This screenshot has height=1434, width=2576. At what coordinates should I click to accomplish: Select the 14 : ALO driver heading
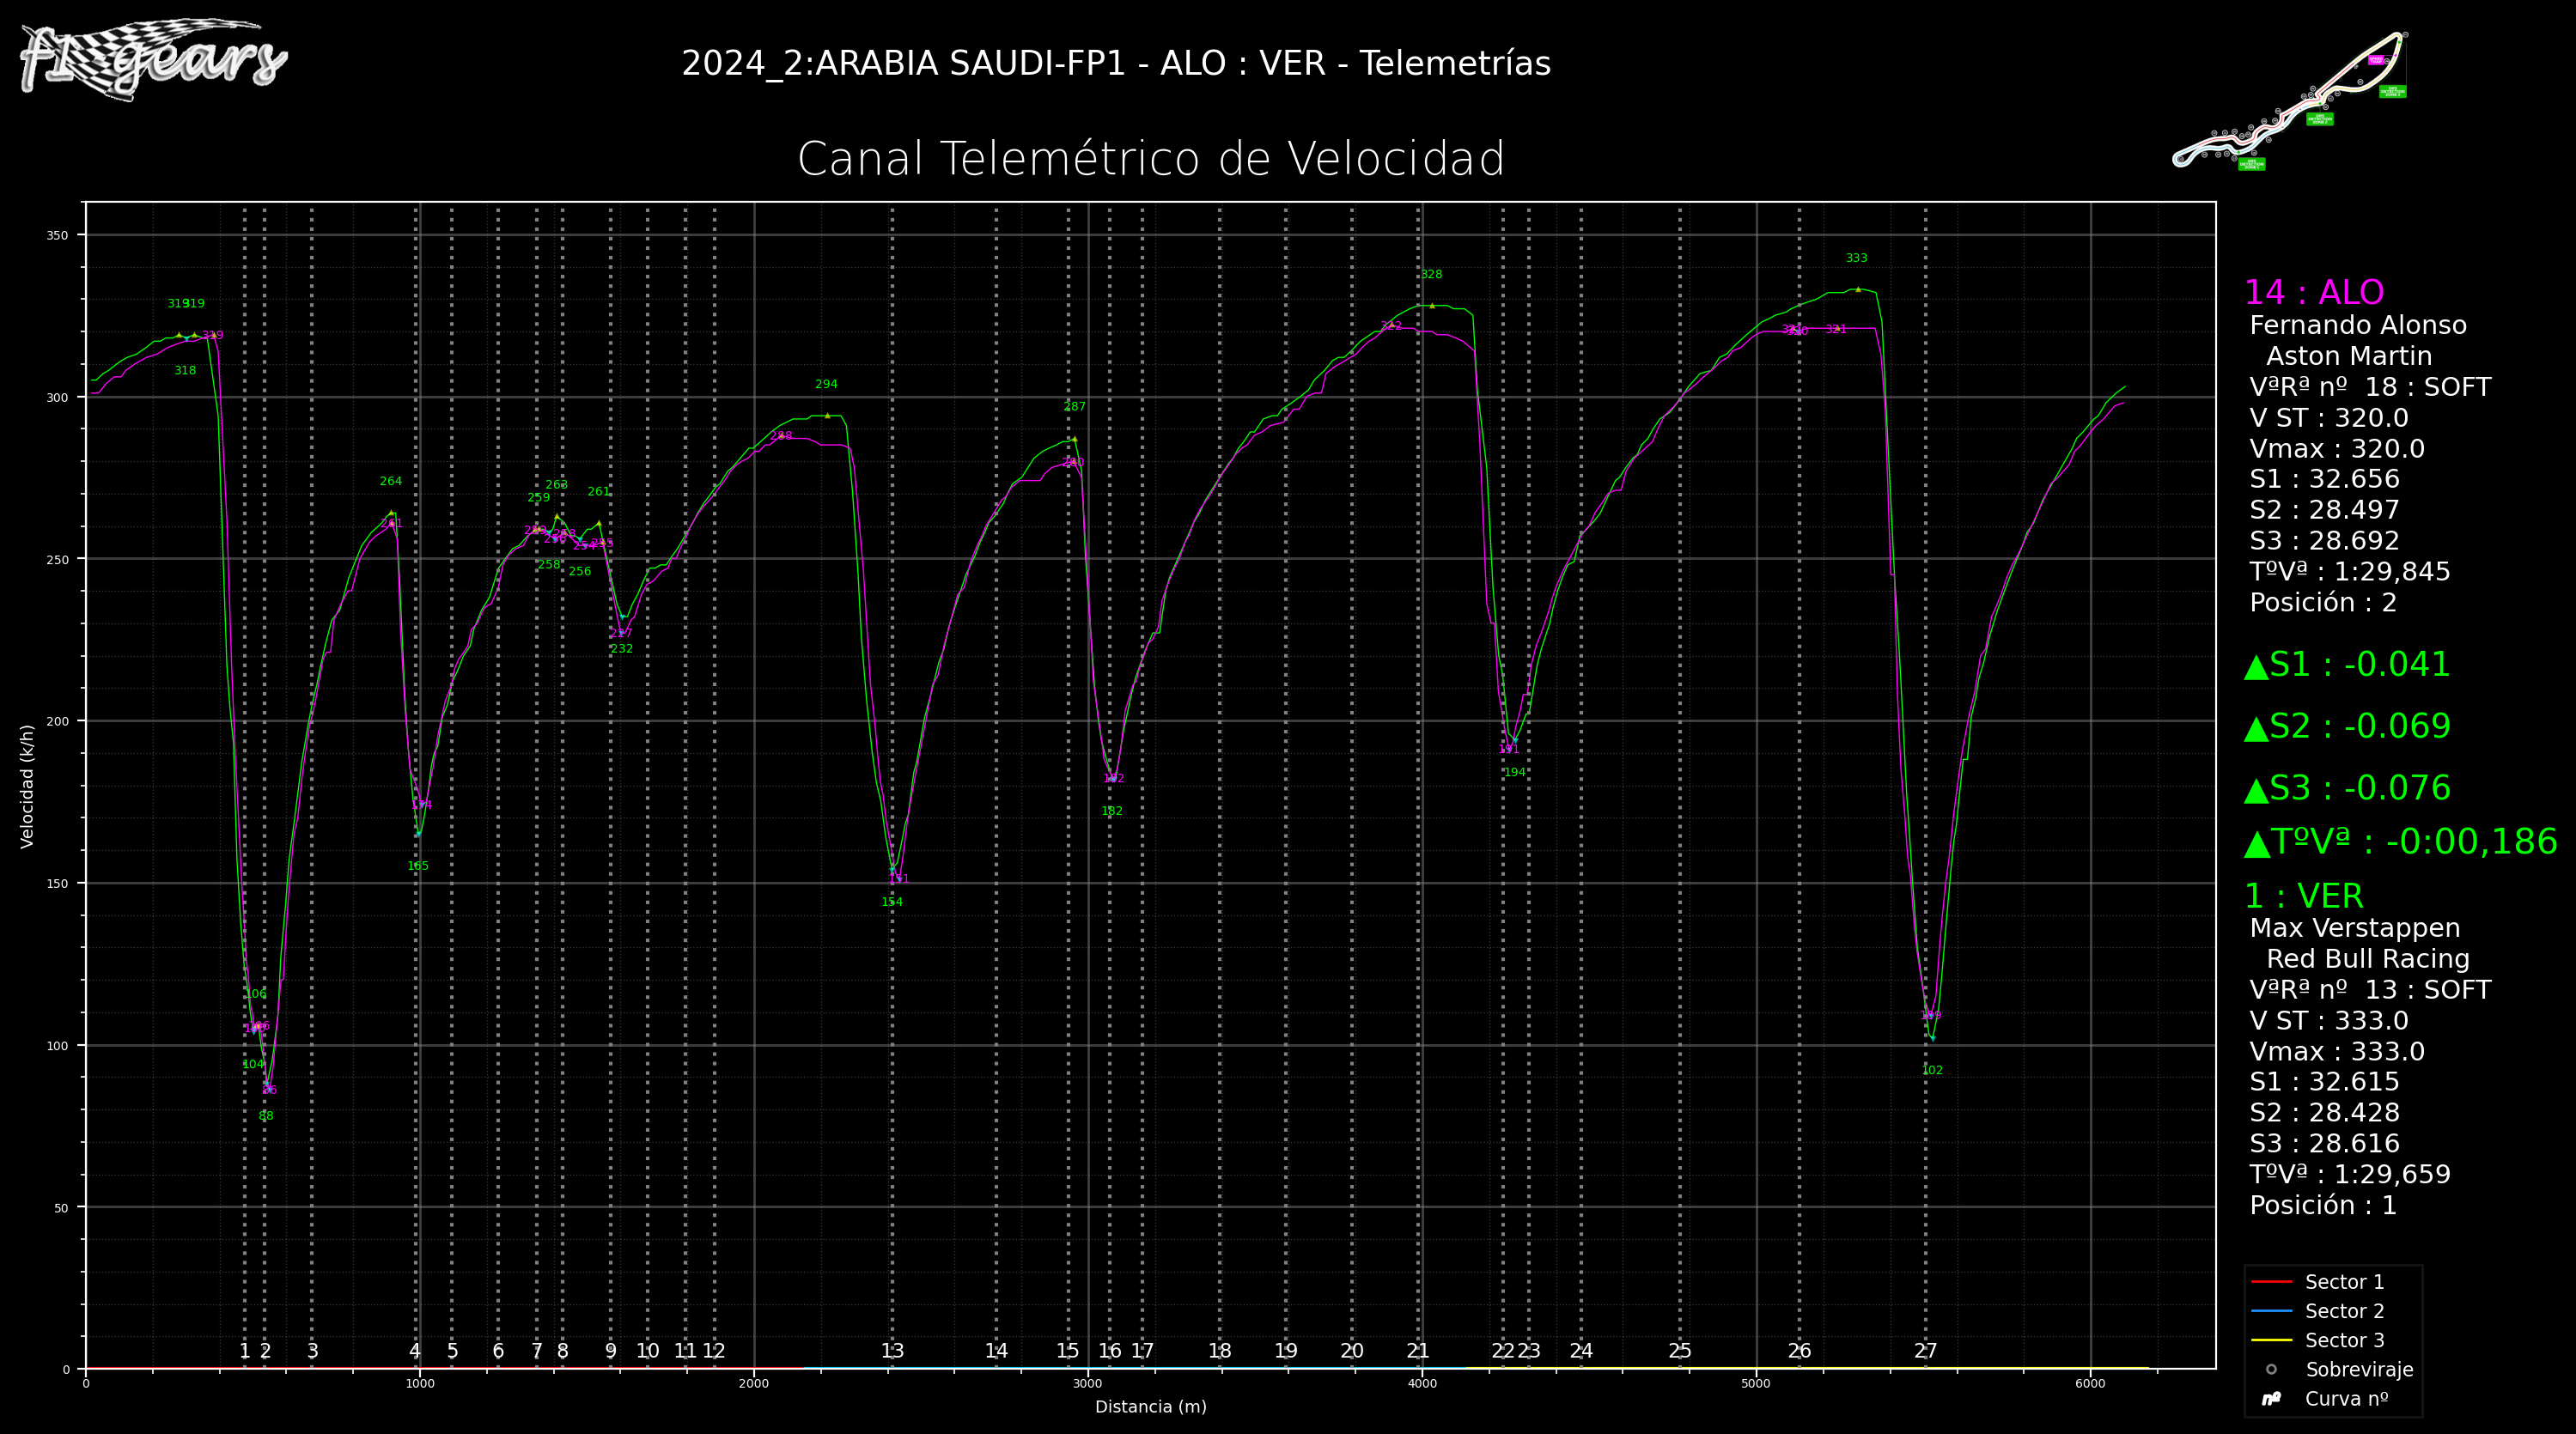point(2313,292)
